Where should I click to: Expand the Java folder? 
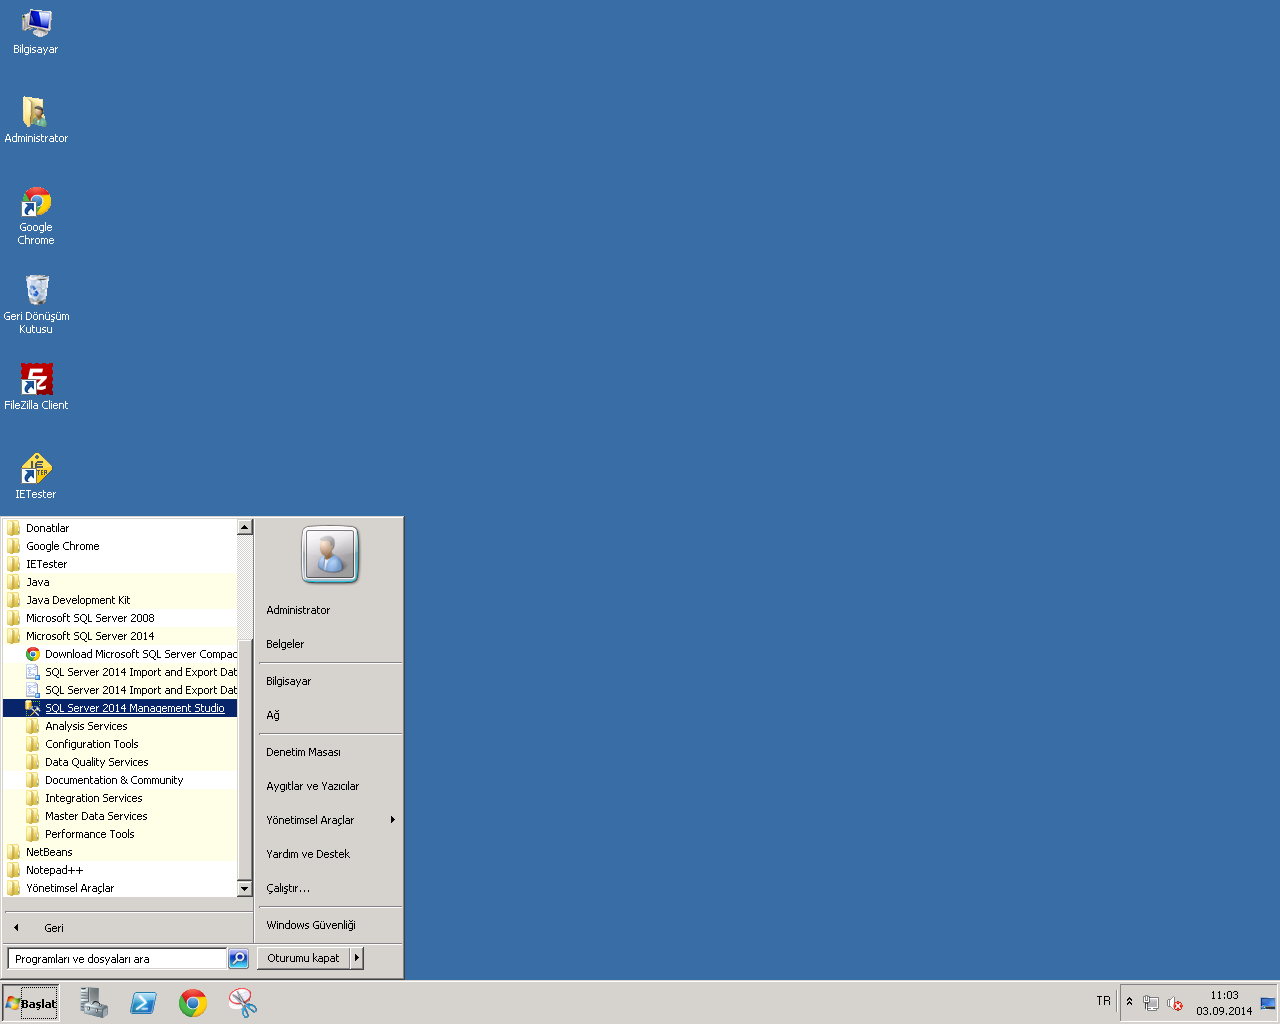(120, 582)
